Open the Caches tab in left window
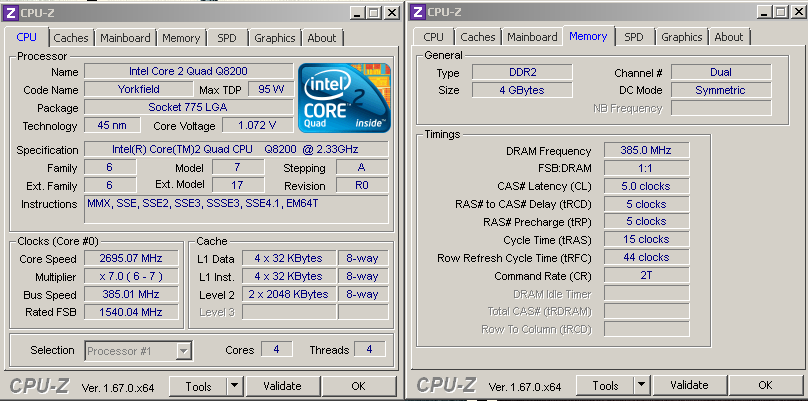This screenshot has height=401, width=808. pyautogui.click(x=71, y=38)
